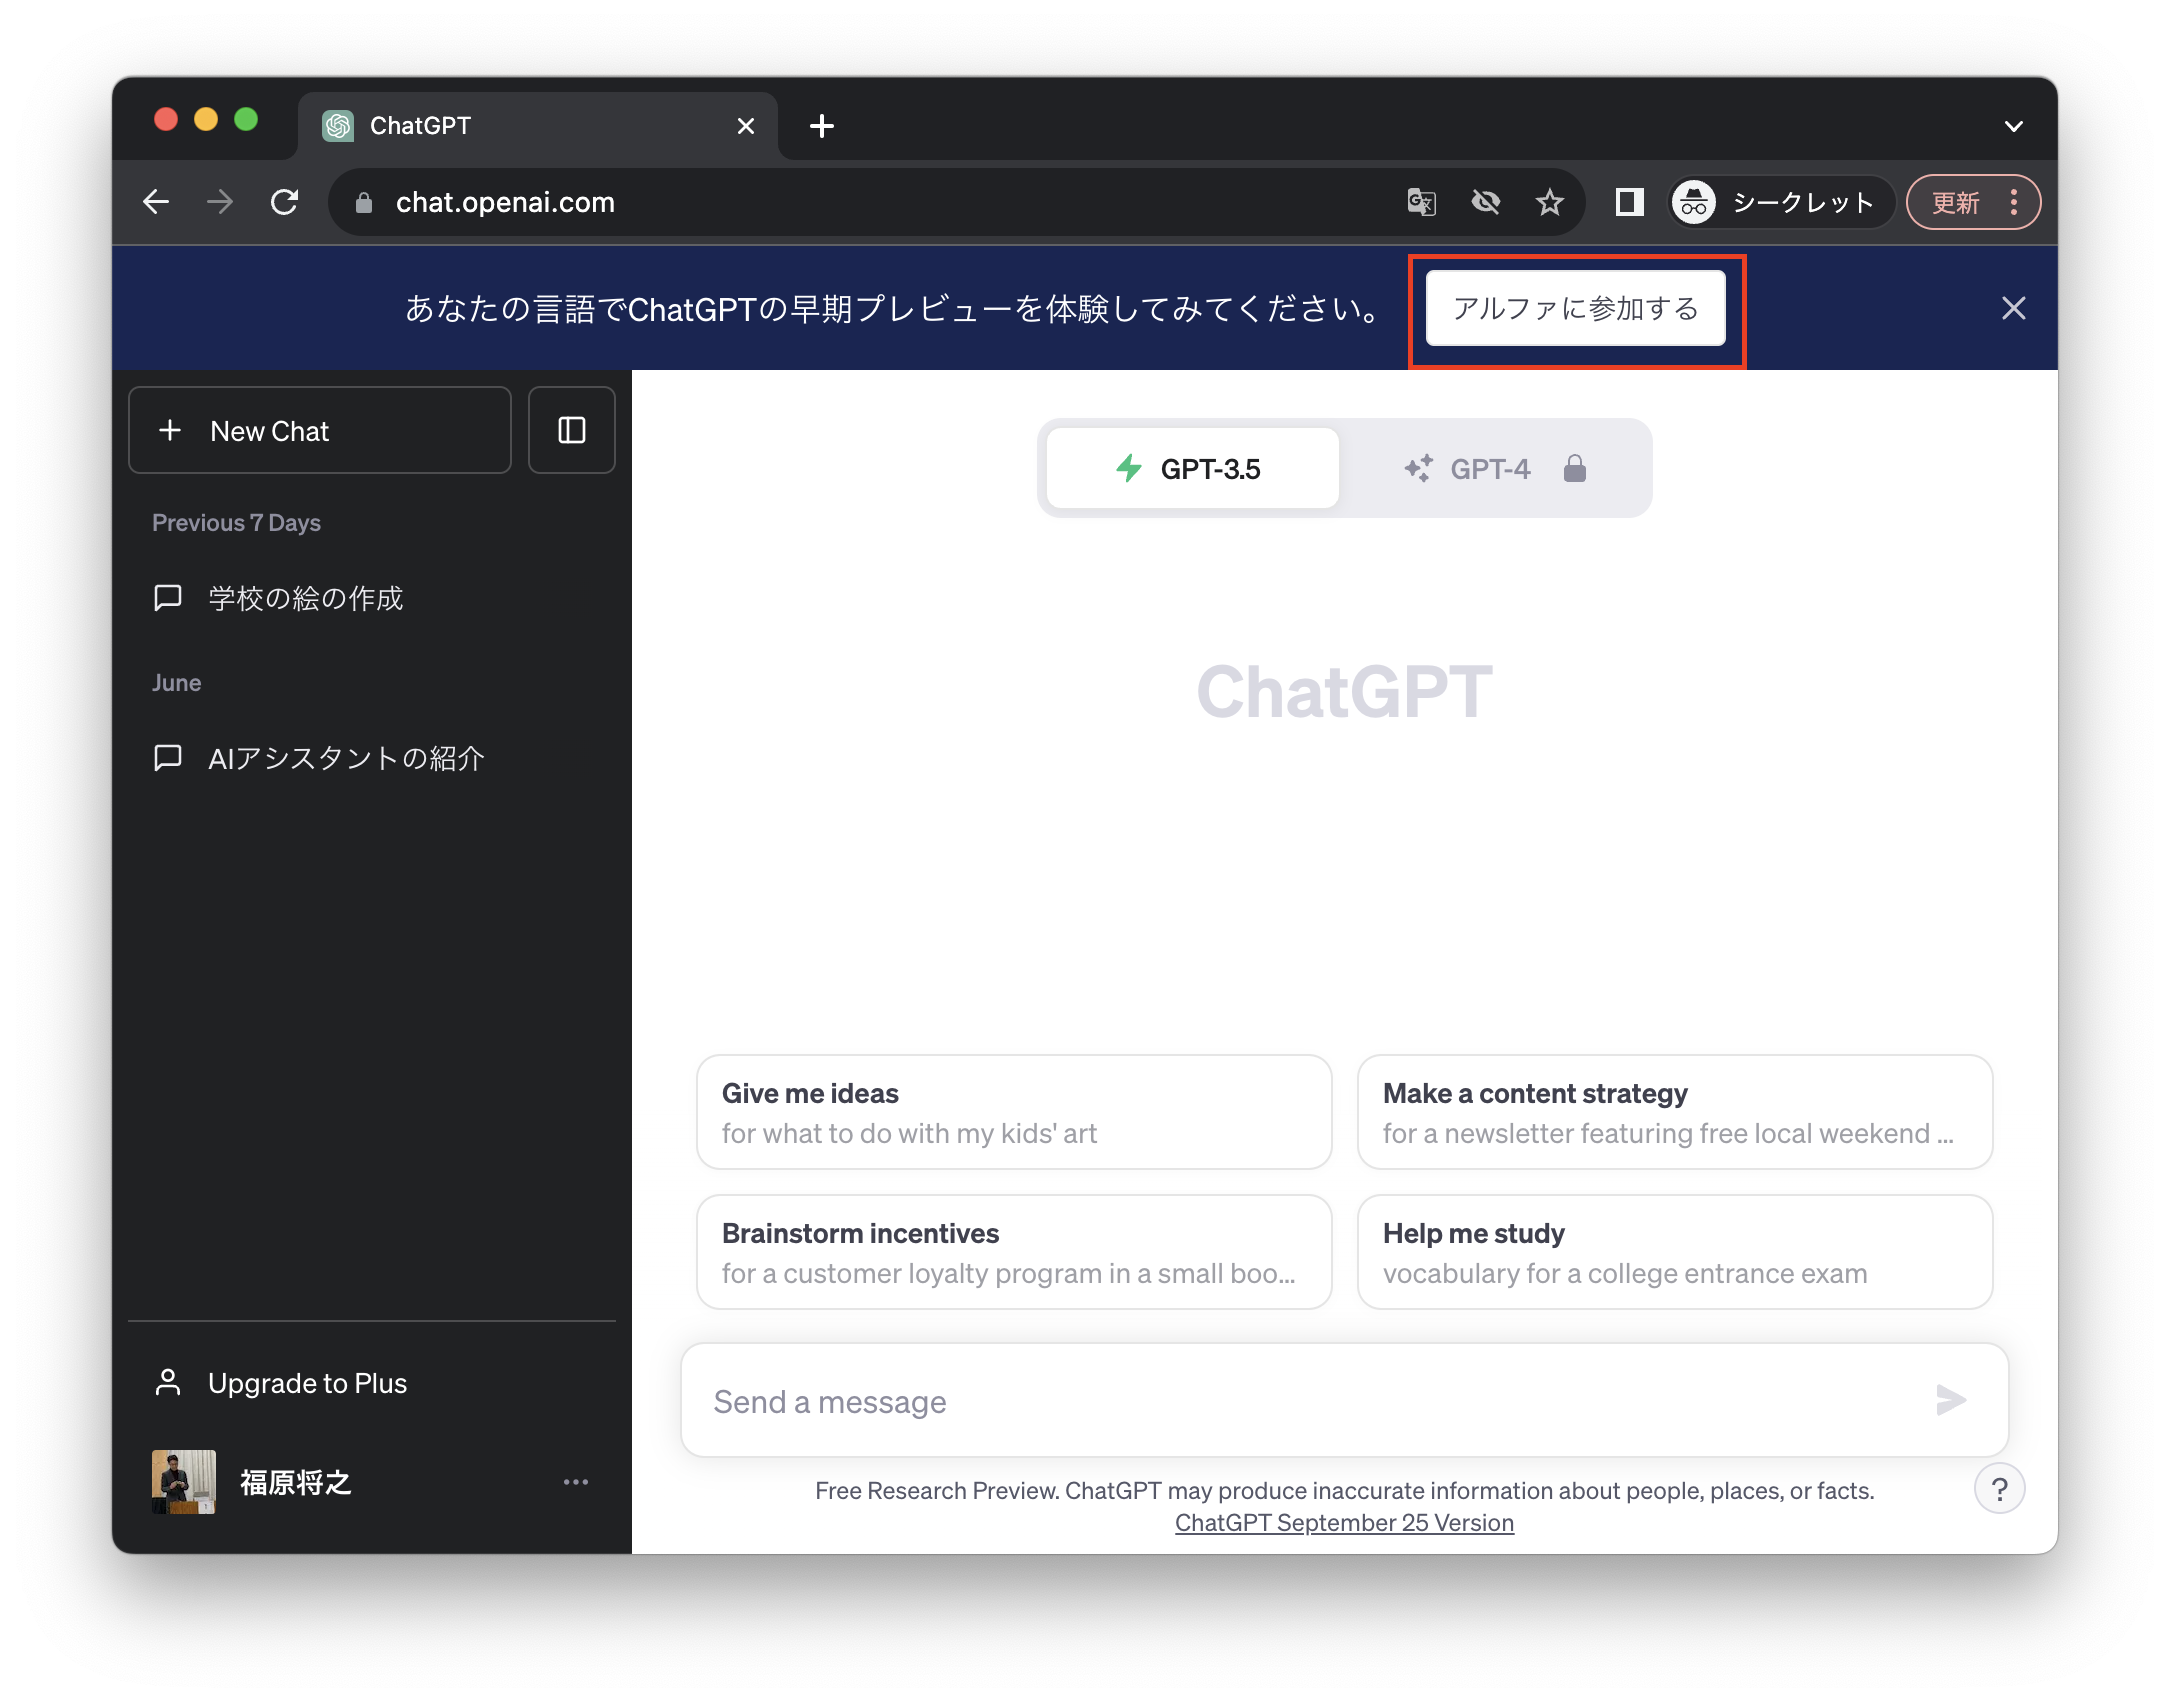Click the incognito profile icon labeled シークレット
The image size is (2170, 1702).
coord(1694,201)
